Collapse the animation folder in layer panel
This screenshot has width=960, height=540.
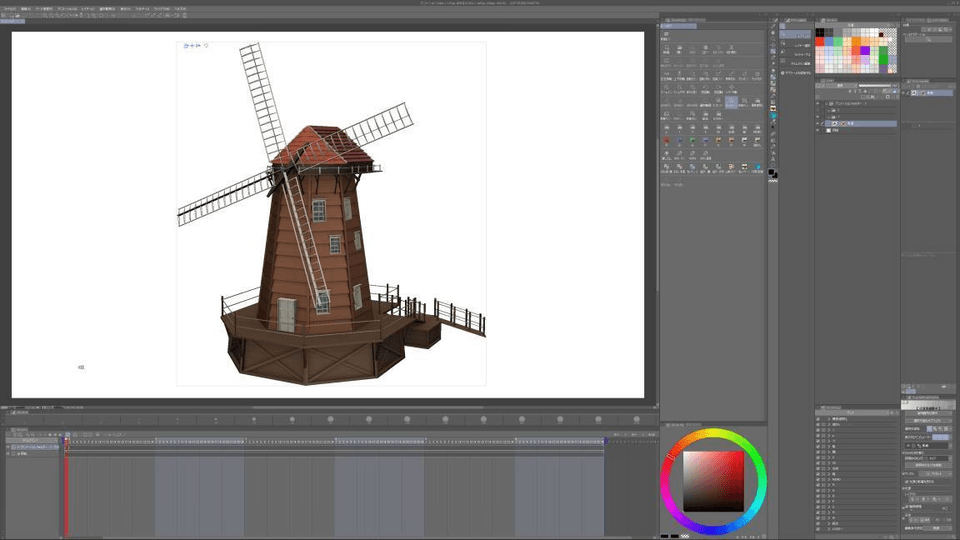coord(826,103)
